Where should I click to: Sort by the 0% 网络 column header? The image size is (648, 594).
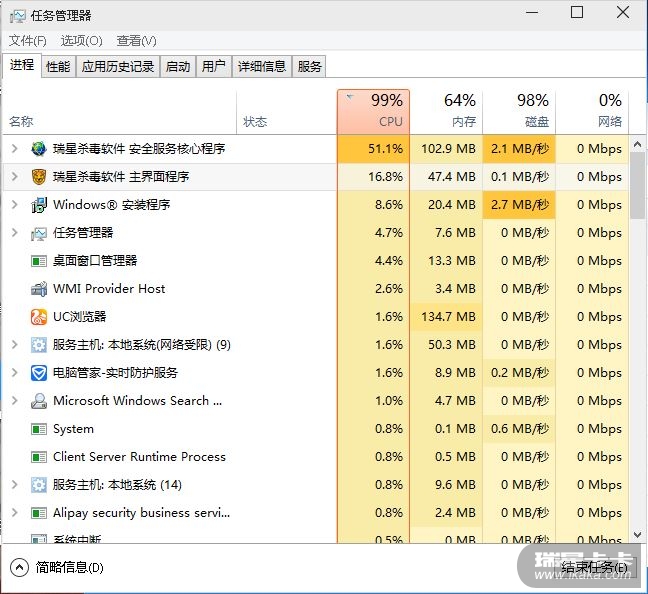tap(592, 112)
